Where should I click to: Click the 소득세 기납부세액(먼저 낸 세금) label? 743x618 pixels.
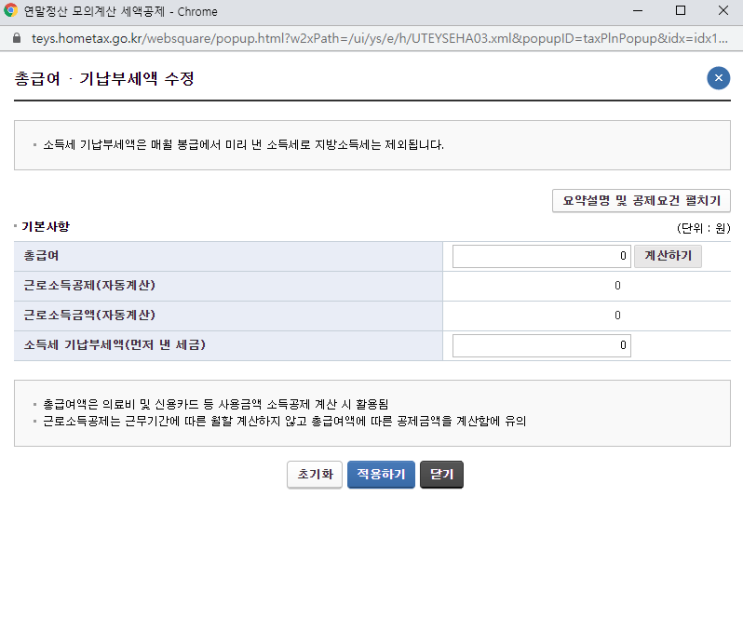[x=115, y=345]
